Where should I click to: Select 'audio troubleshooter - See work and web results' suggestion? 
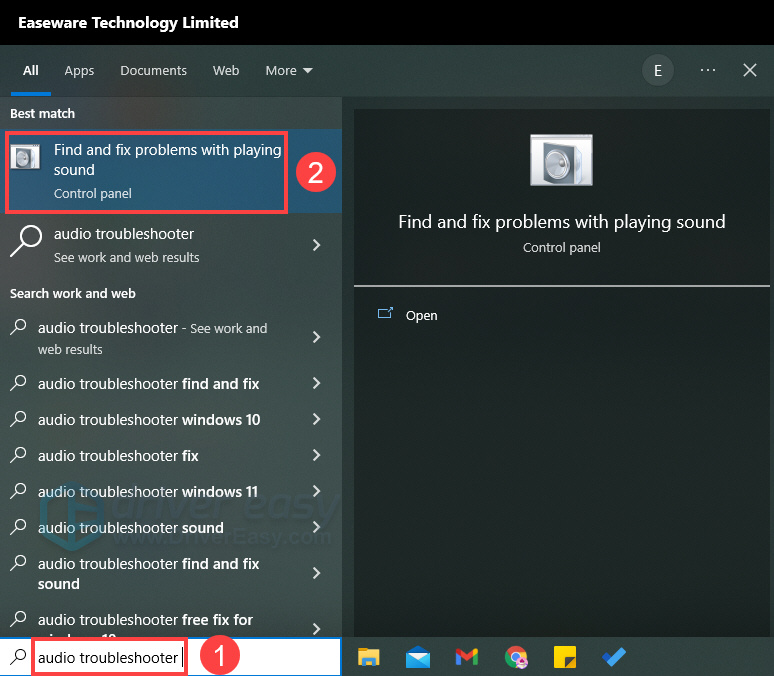pyautogui.click(x=171, y=338)
